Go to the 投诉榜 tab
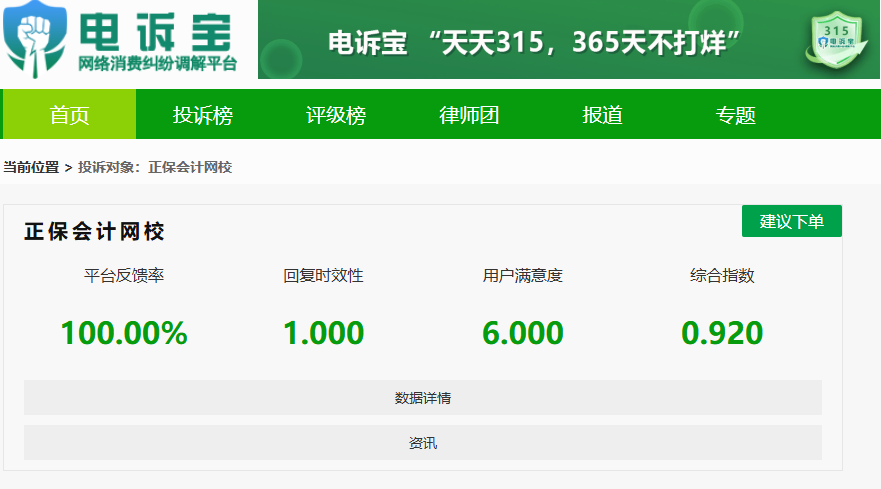The height and width of the screenshot is (489, 881). (202, 114)
